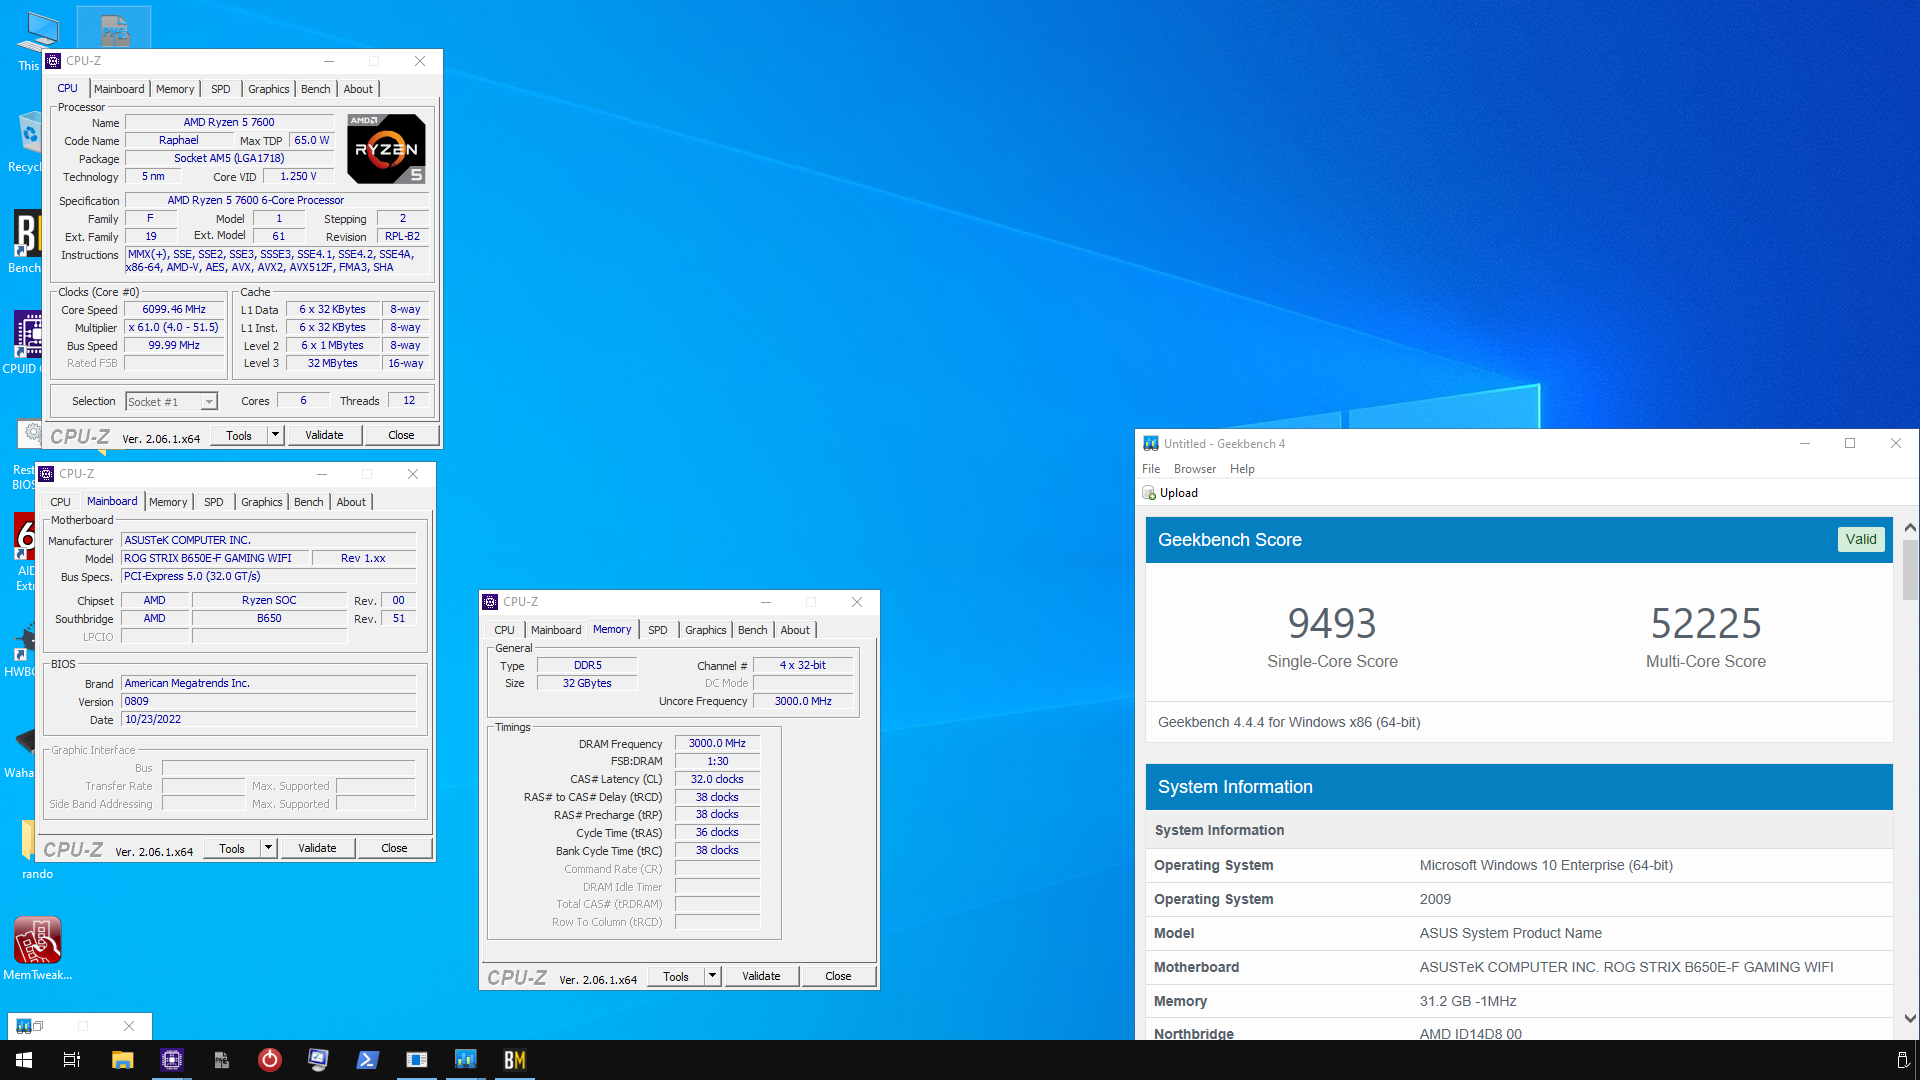Open About tab in Memory CPU-Z window

pos(795,630)
